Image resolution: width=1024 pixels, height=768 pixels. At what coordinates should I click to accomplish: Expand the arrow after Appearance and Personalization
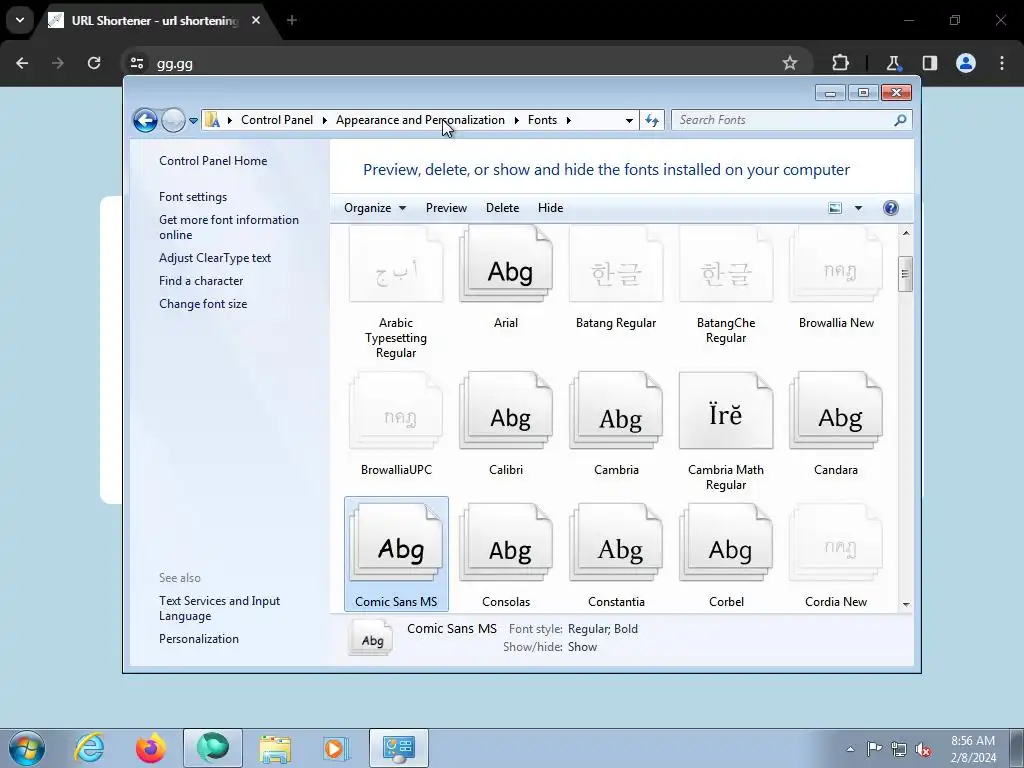pos(517,120)
